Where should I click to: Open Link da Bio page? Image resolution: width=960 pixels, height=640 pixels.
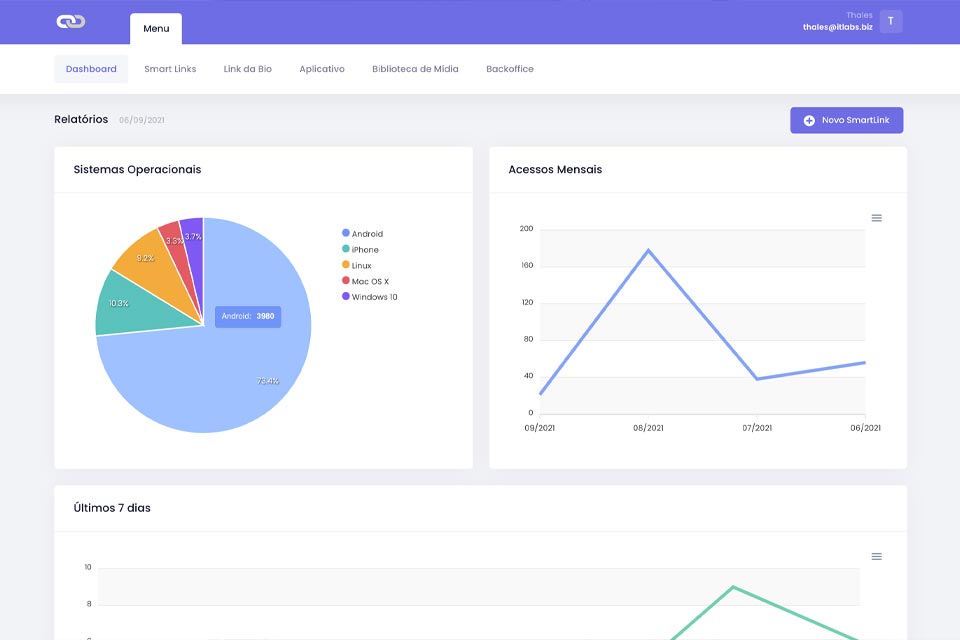[x=247, y=69]
